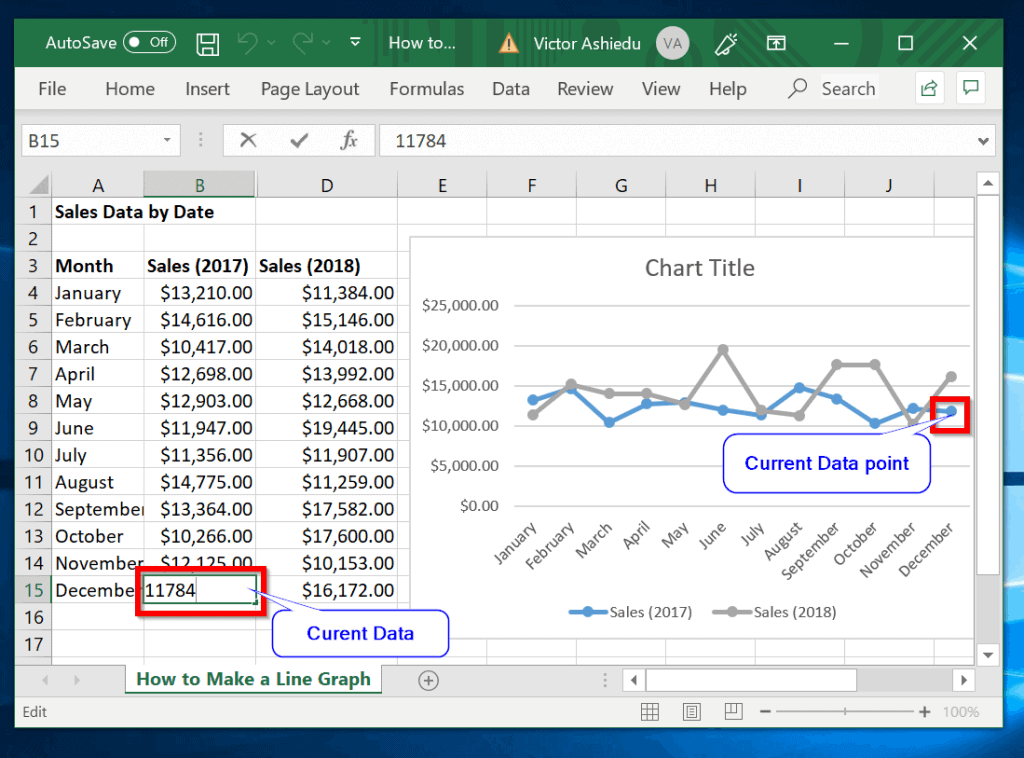Expand the Name Box dropdown arrow

[x=168, y=140]
